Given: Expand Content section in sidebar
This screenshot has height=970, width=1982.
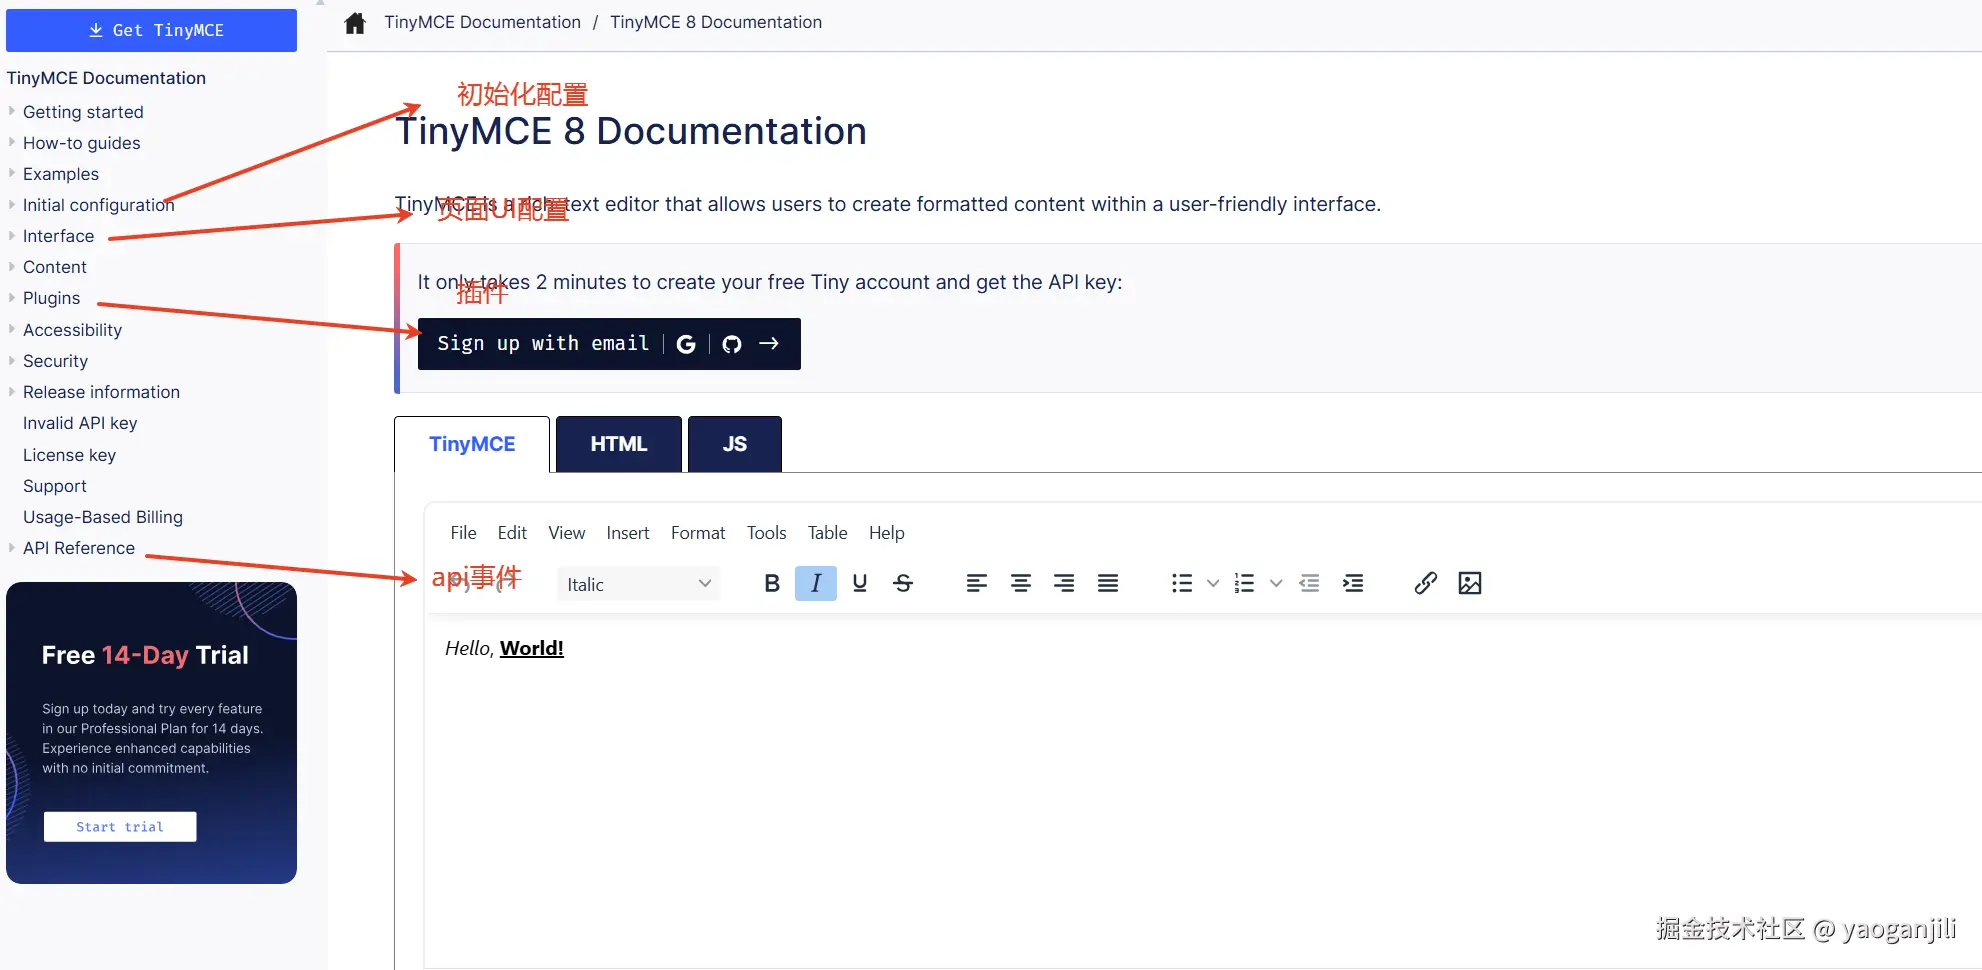Looking at the screenshot, I should 12,266.
